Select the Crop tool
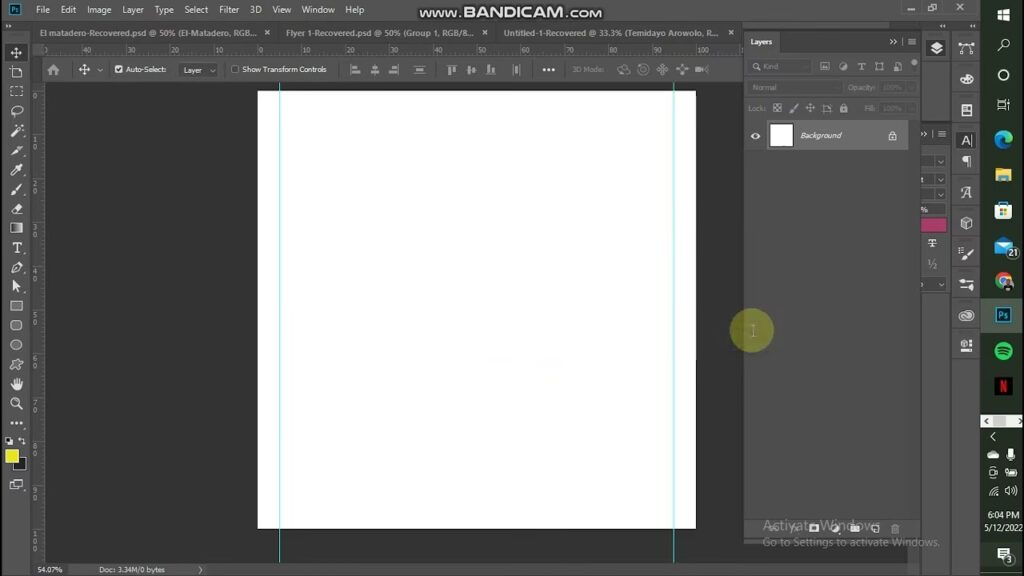The width and height of the screenshot is (1024, 576). 16,73
